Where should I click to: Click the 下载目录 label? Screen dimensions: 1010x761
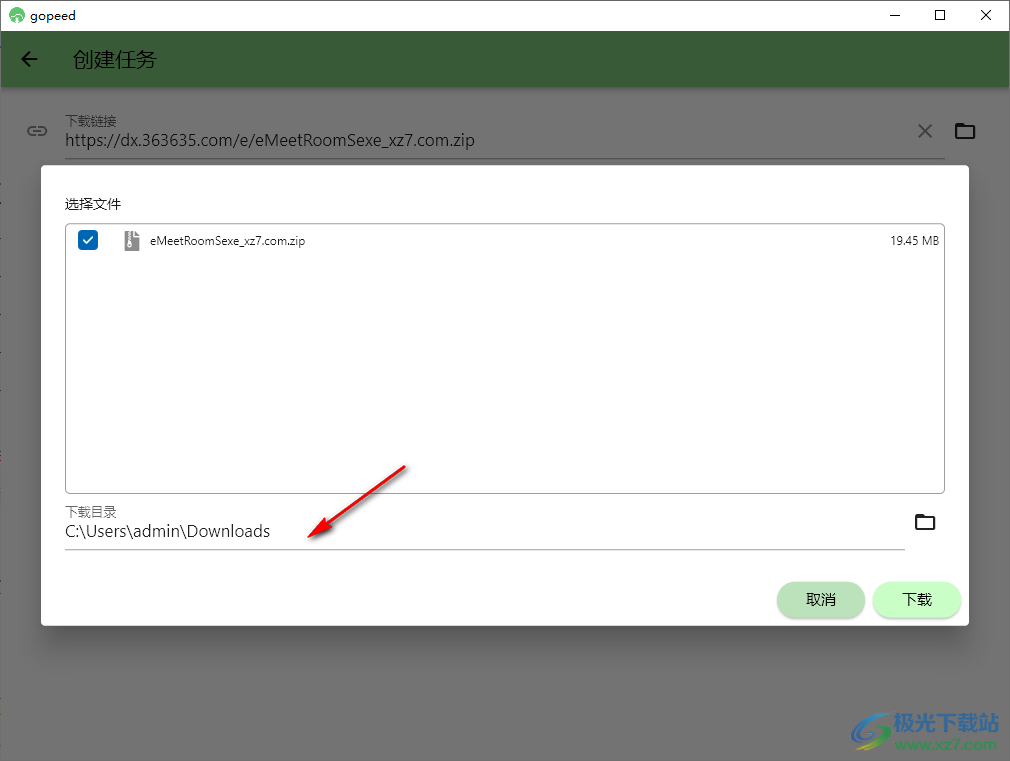[x=91, y=512]
